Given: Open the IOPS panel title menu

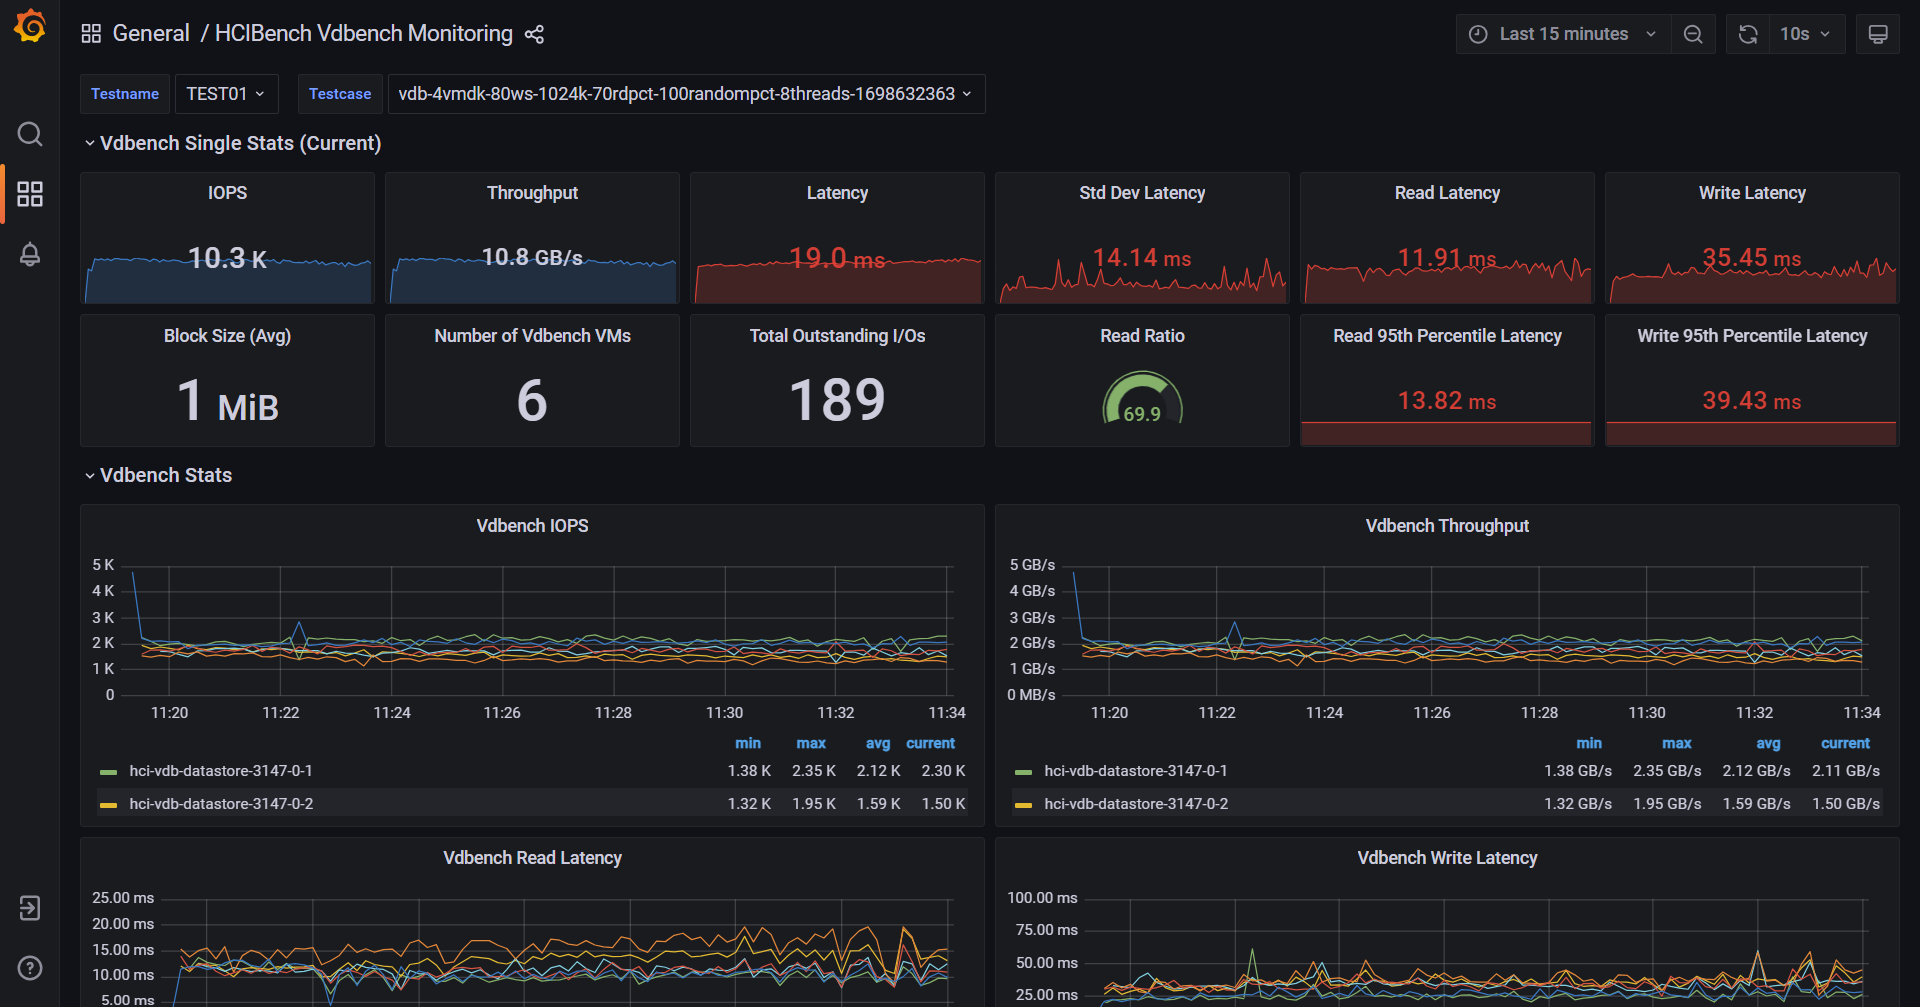Looking at the screenshot, I should (227, 193).
